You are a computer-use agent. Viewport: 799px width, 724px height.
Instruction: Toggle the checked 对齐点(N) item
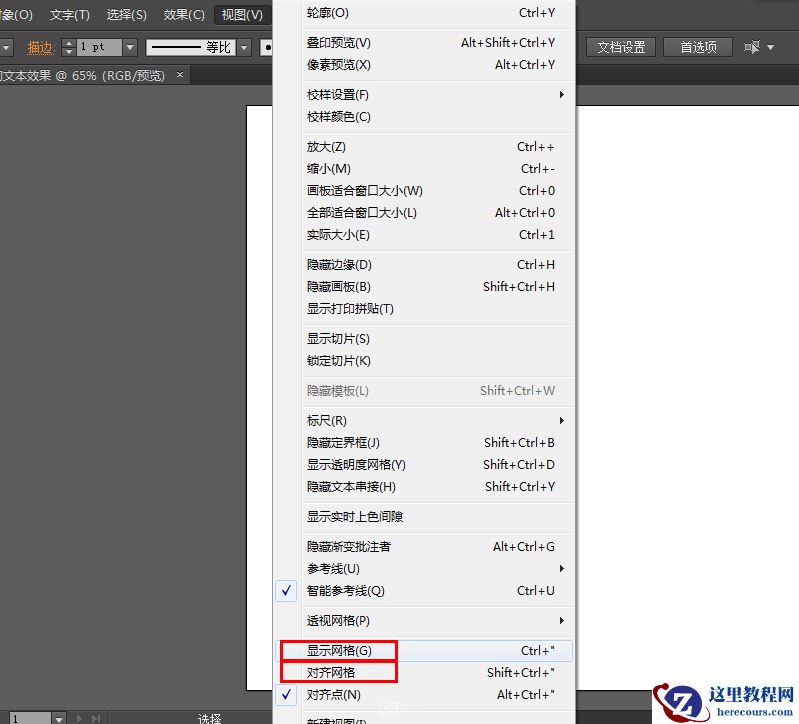pyautogui.click(x=424, y=694)
